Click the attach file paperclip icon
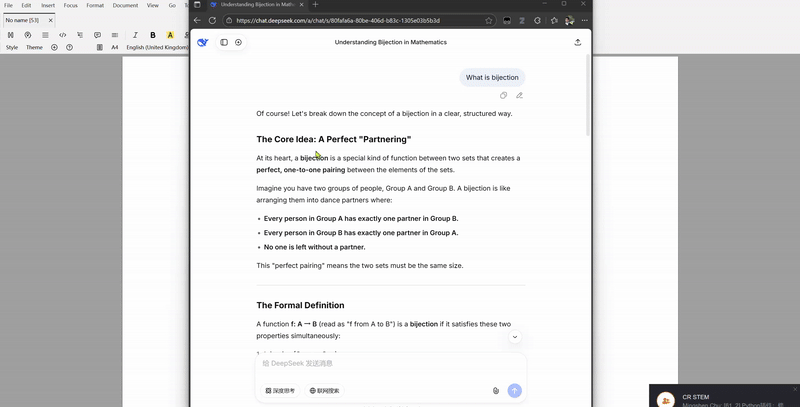800x407 pixels. pyautogui.click(x=496, y=391)
